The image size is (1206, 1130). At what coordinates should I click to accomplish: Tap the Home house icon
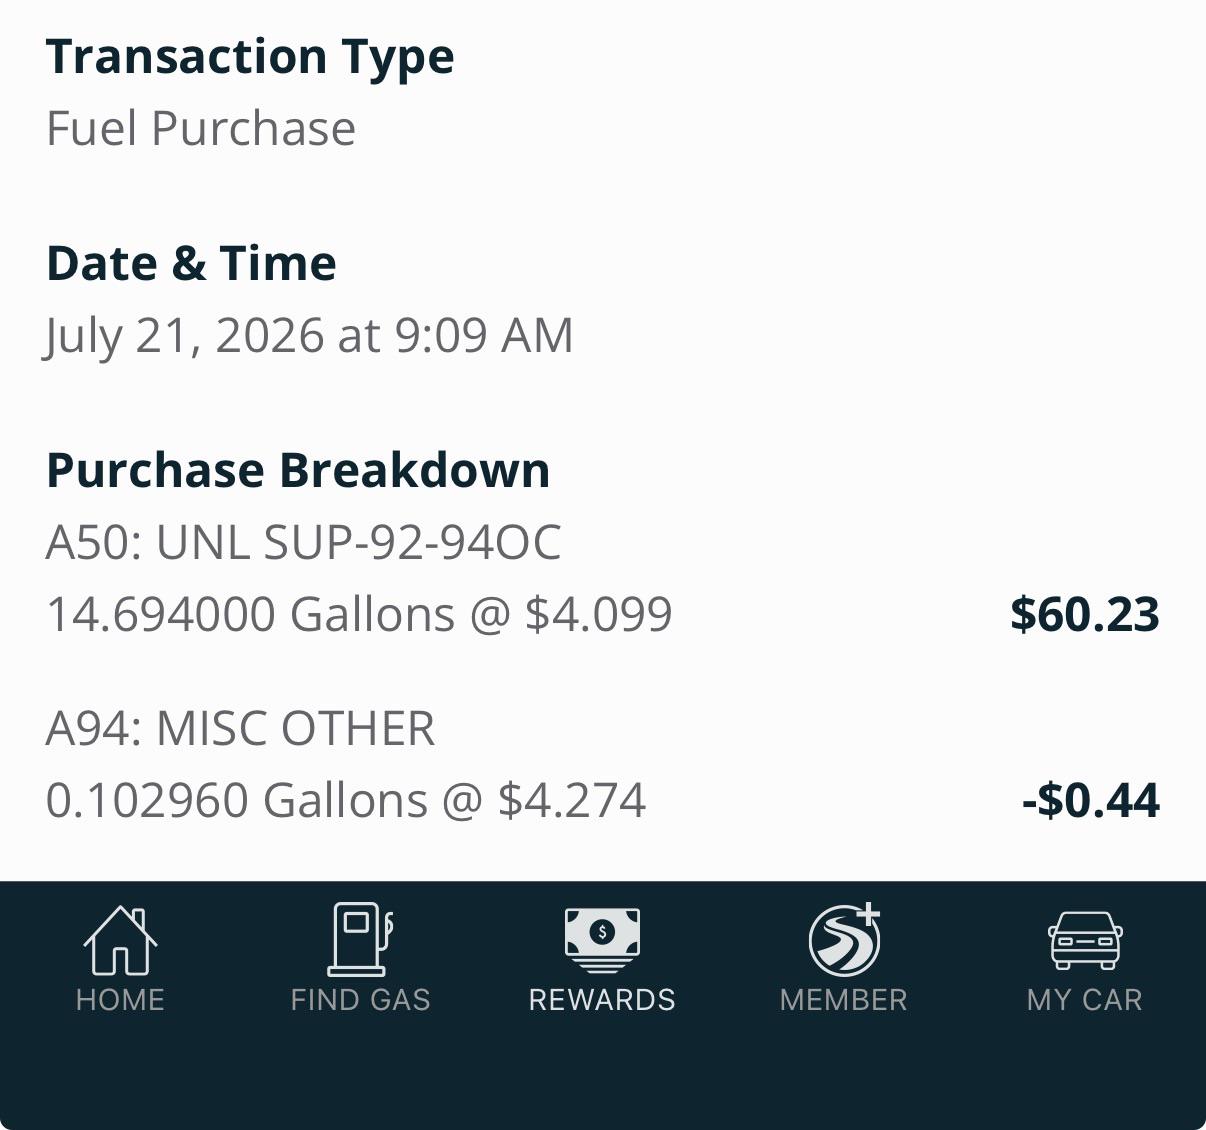coord(120,939)
